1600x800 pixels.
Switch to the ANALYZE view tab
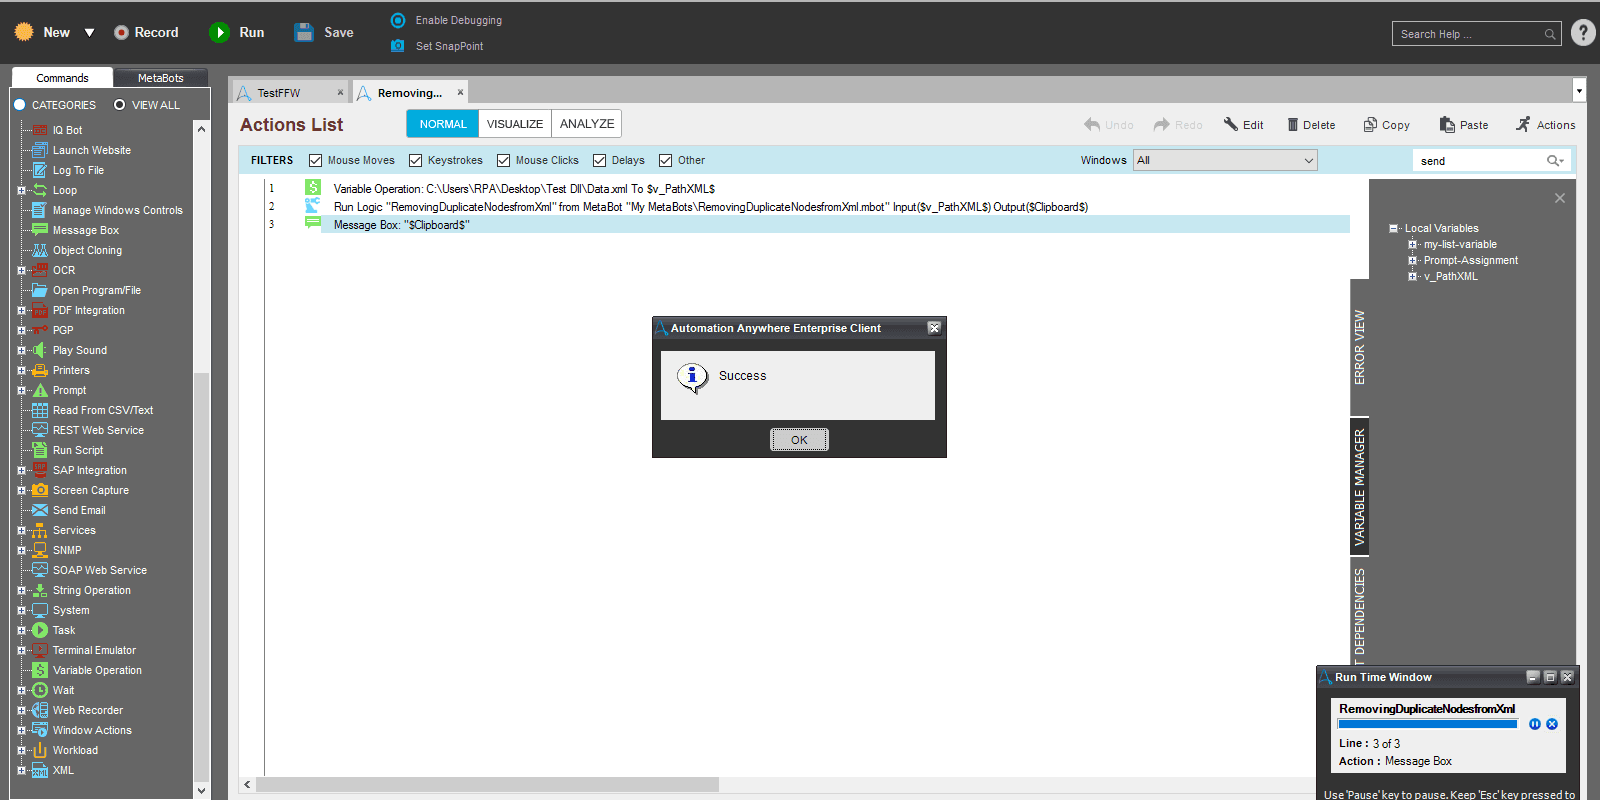tap(587, 124)
